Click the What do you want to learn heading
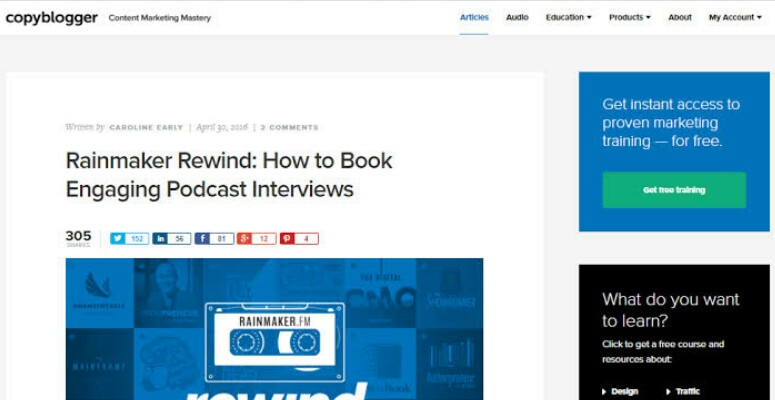Screen dimensions: 775x400 click(671, 310)
